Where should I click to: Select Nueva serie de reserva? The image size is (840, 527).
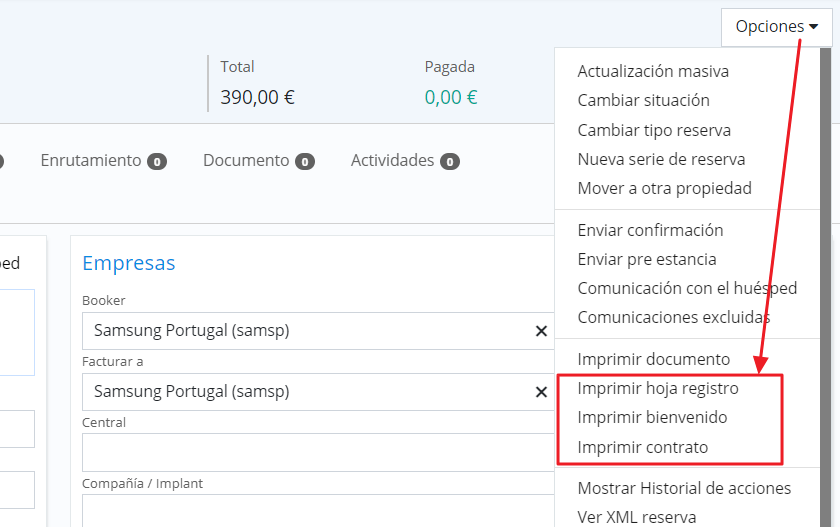(661, 159)
